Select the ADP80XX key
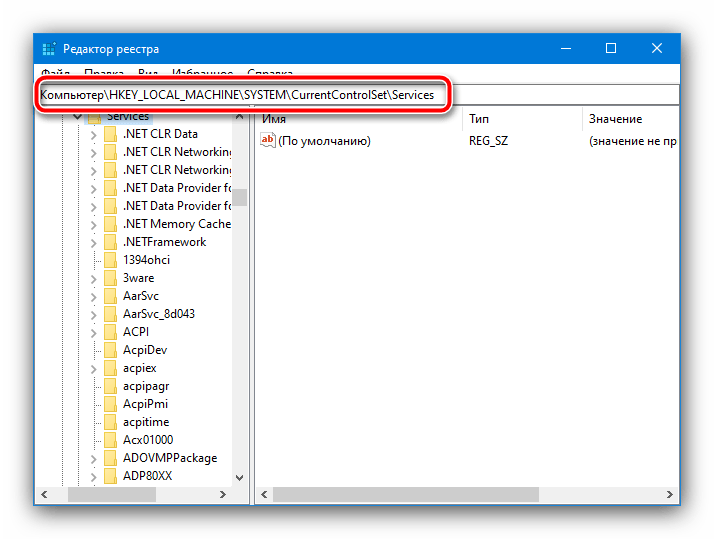714x539 pixels. pyautogui.click(x=148, y=476)
